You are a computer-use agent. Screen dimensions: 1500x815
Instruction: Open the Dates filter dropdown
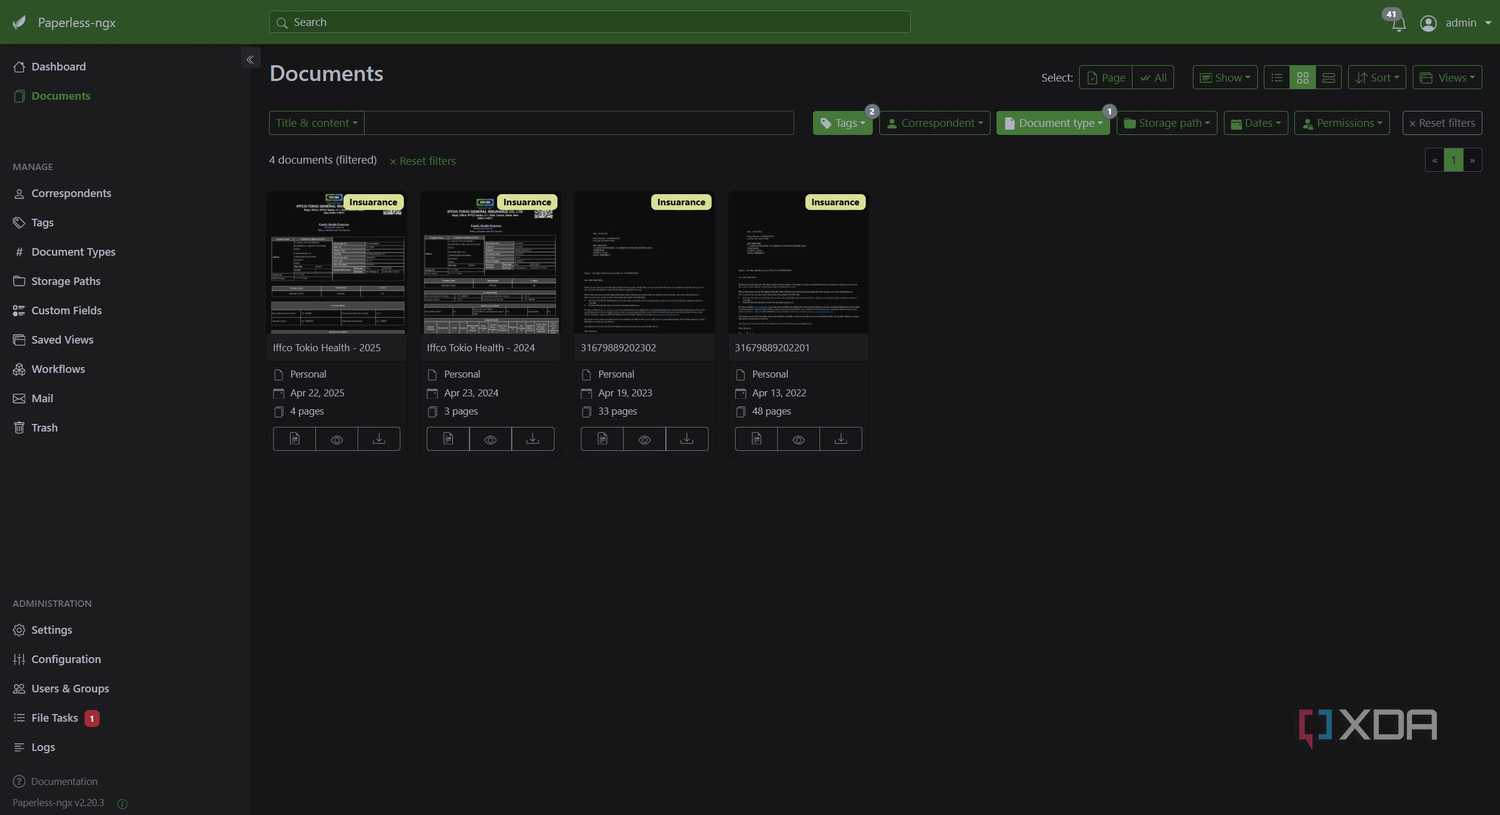[1256, 123]
